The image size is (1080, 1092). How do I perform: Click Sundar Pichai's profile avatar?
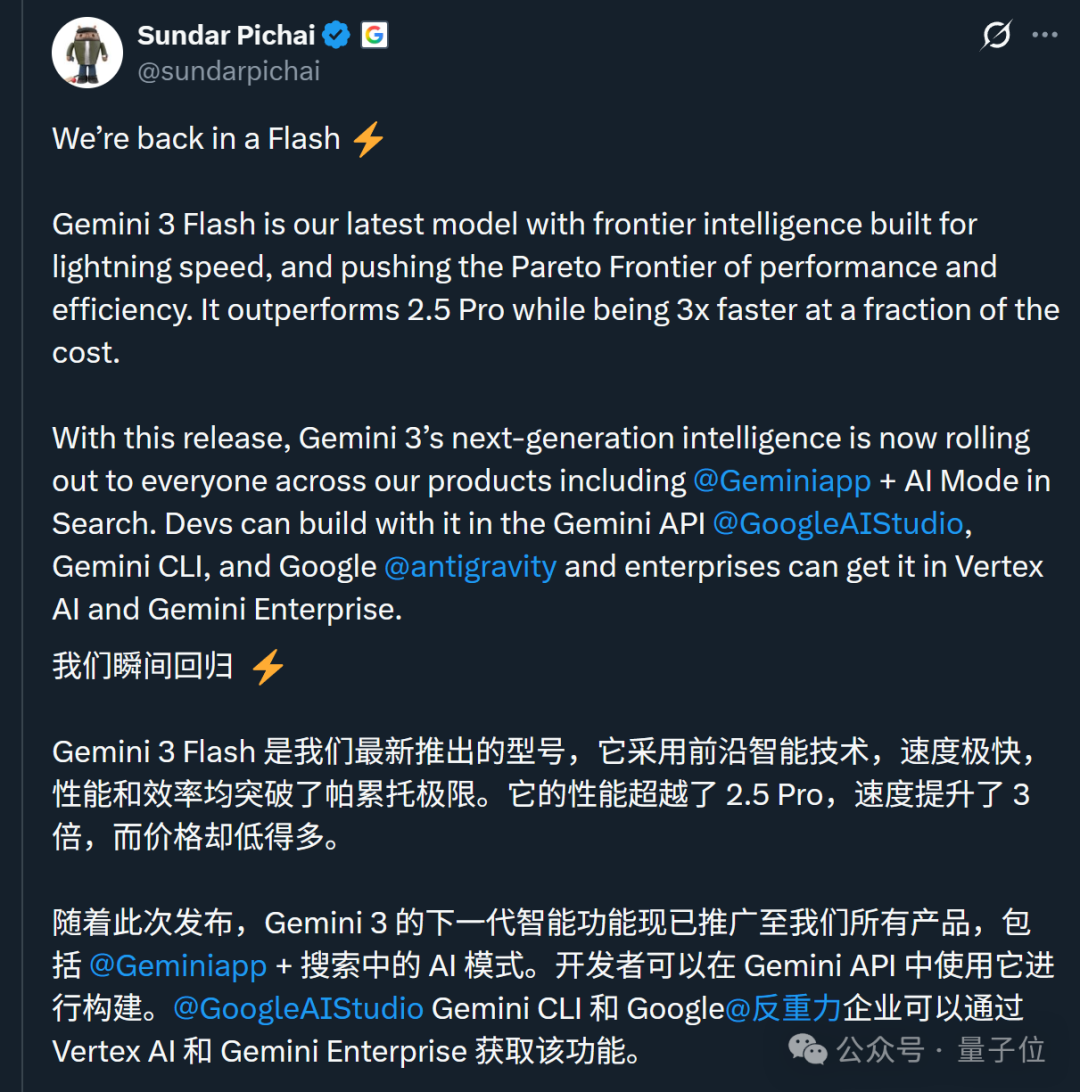(x=87, y=52)
